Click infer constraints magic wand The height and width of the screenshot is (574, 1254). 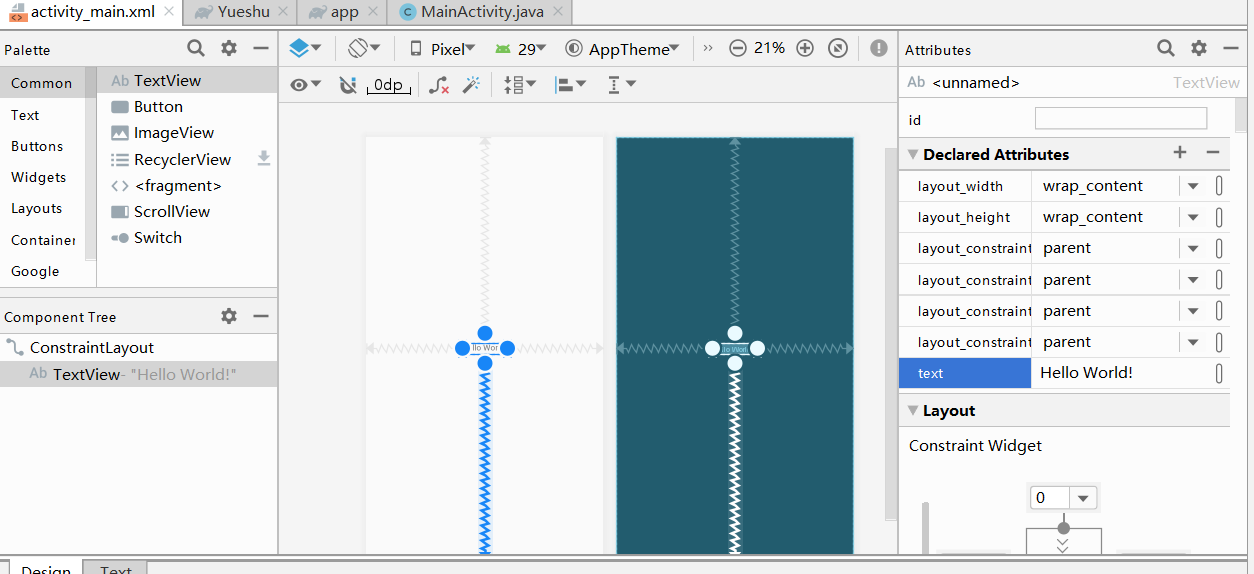(471, 85)
